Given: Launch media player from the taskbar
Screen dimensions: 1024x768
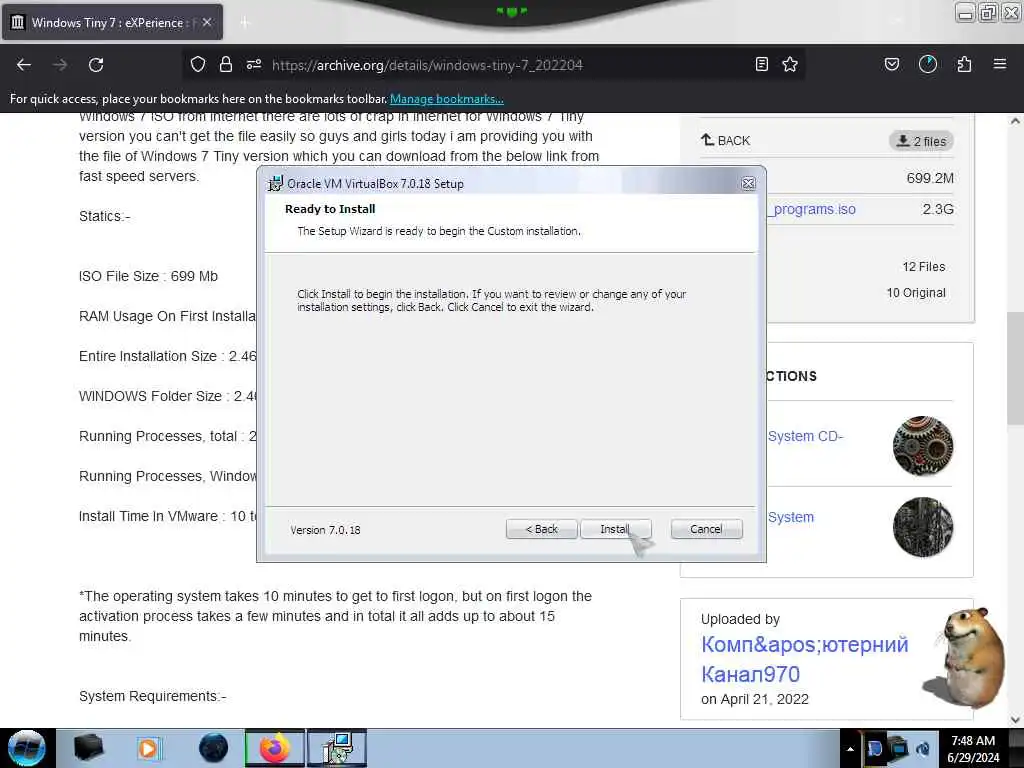Looking at the screenshot, I should pos(148,748).
